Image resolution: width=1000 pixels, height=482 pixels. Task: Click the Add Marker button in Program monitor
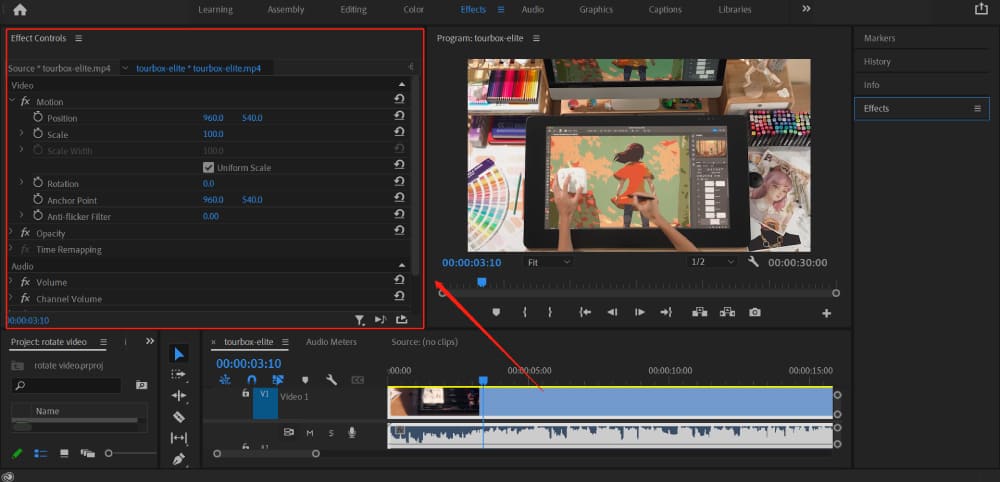click(496, 313)
